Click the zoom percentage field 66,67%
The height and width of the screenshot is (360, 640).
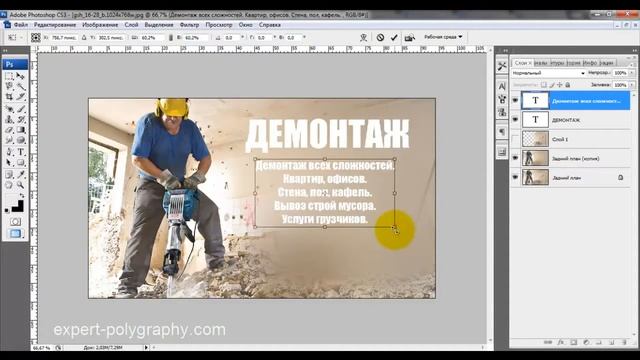click(41, 348)
